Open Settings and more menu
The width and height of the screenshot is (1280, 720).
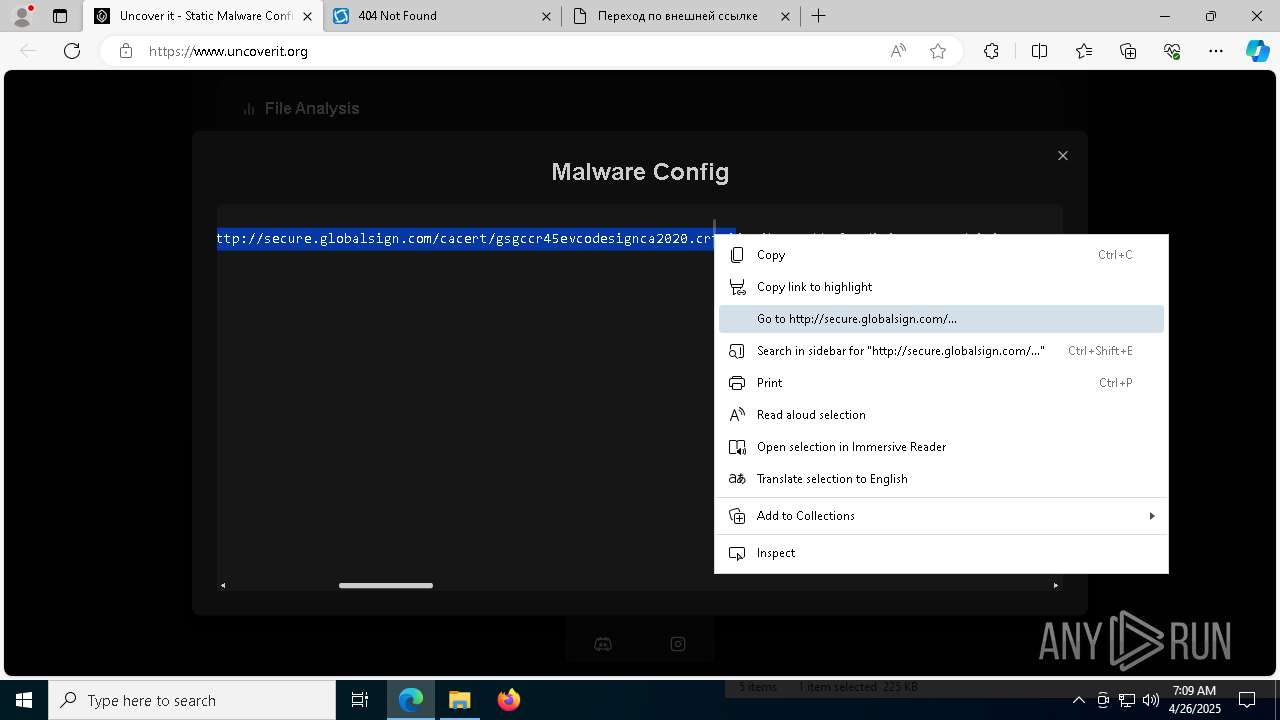point(1216,51)
